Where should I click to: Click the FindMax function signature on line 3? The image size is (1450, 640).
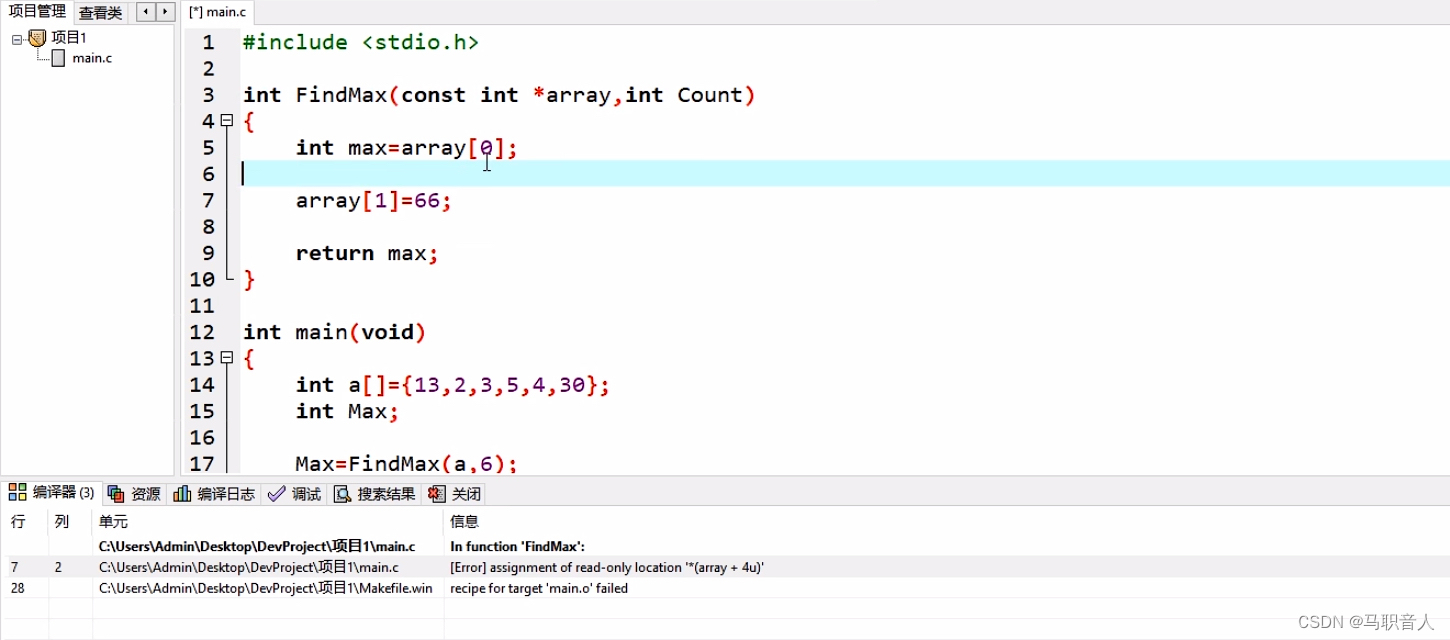pos(499,95)
